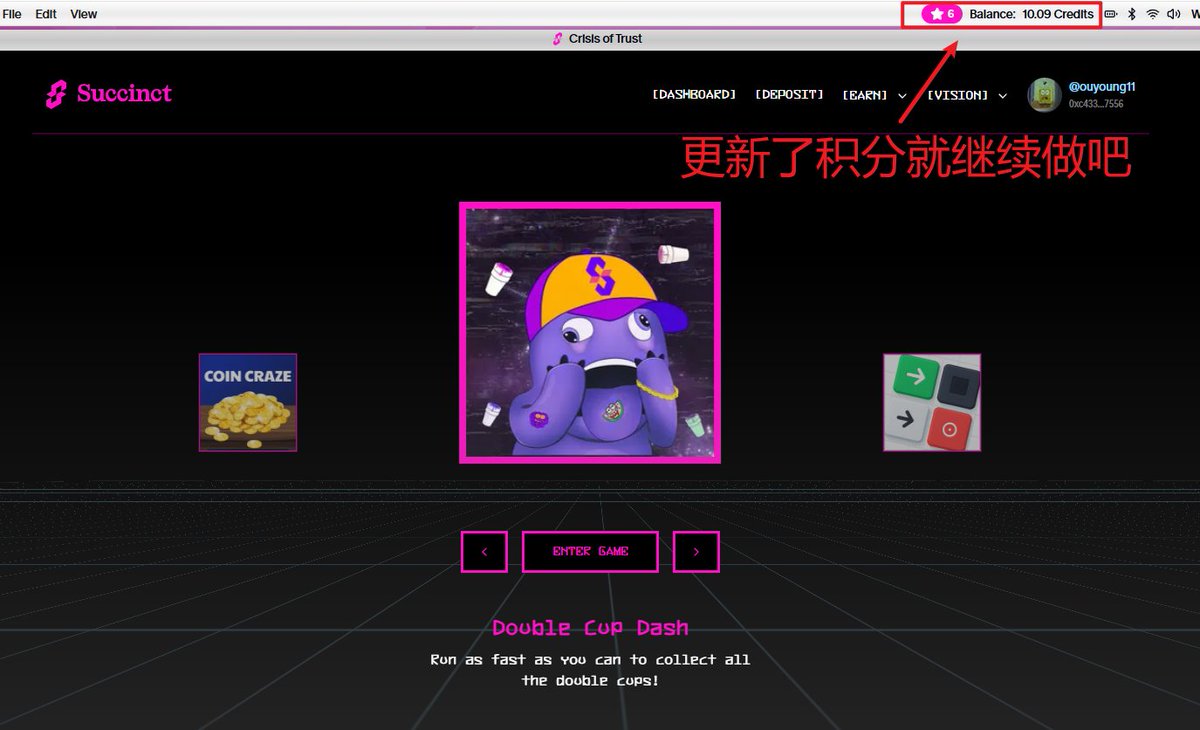This screenshot has width=1200, height=730.
Task: Open the View menu
Action: click(x=84, y=14)
